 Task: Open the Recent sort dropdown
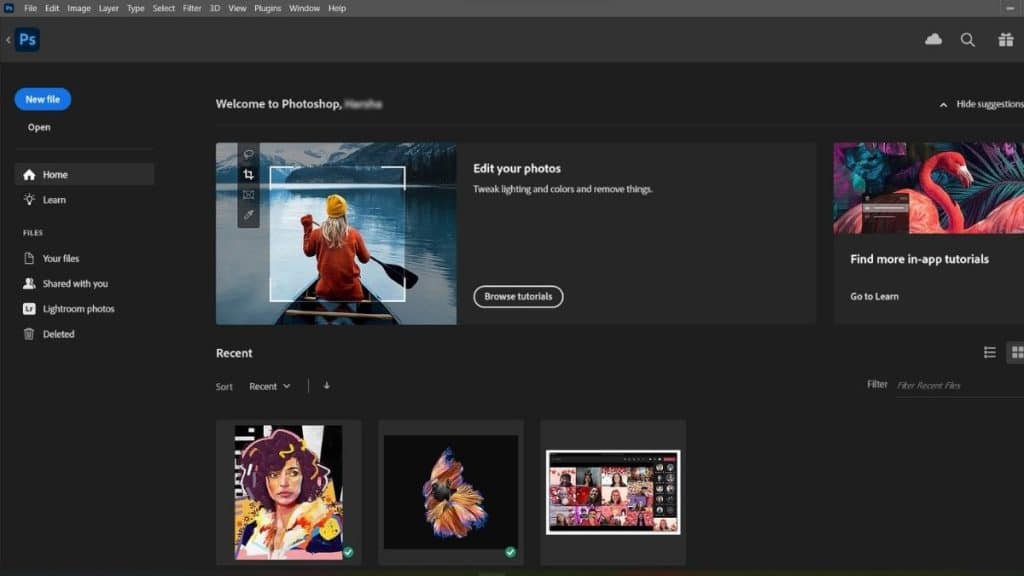click(x=270, y=387)
